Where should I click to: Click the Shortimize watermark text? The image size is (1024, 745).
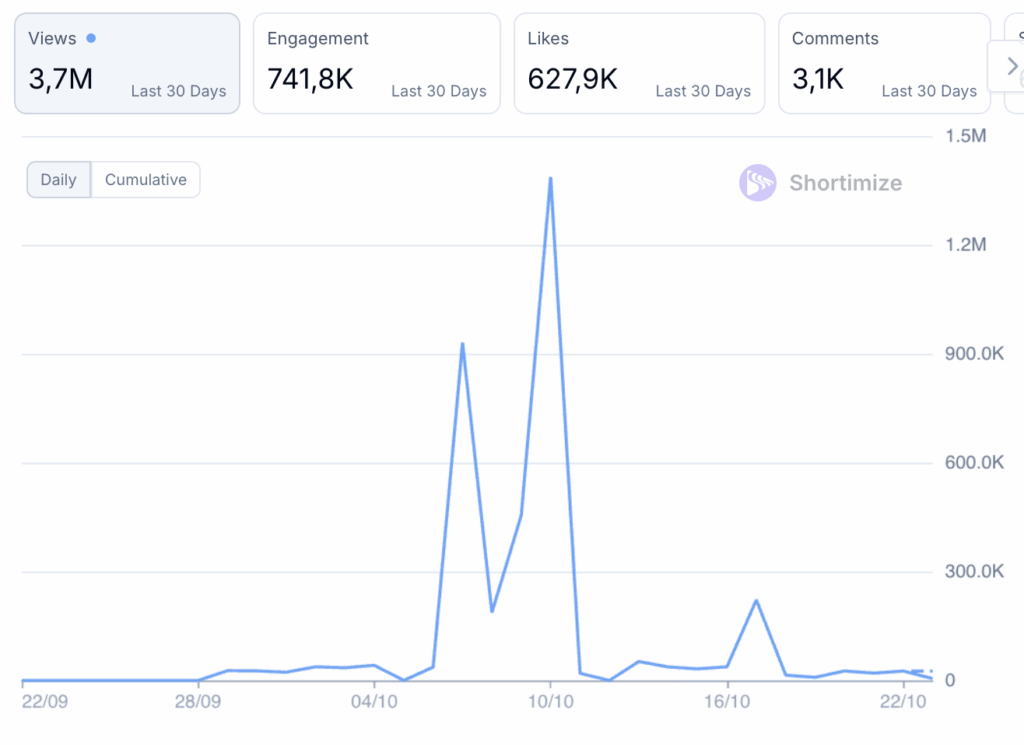coord(845,183)
